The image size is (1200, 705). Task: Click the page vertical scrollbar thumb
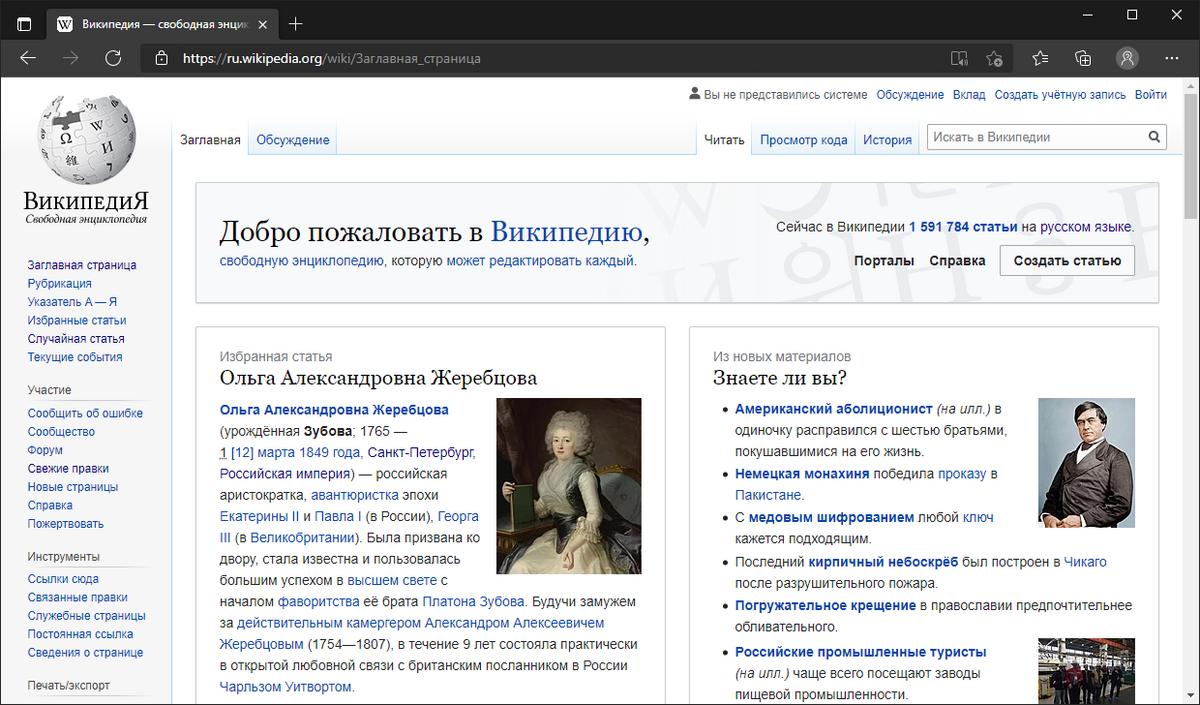click(1190, 155)
